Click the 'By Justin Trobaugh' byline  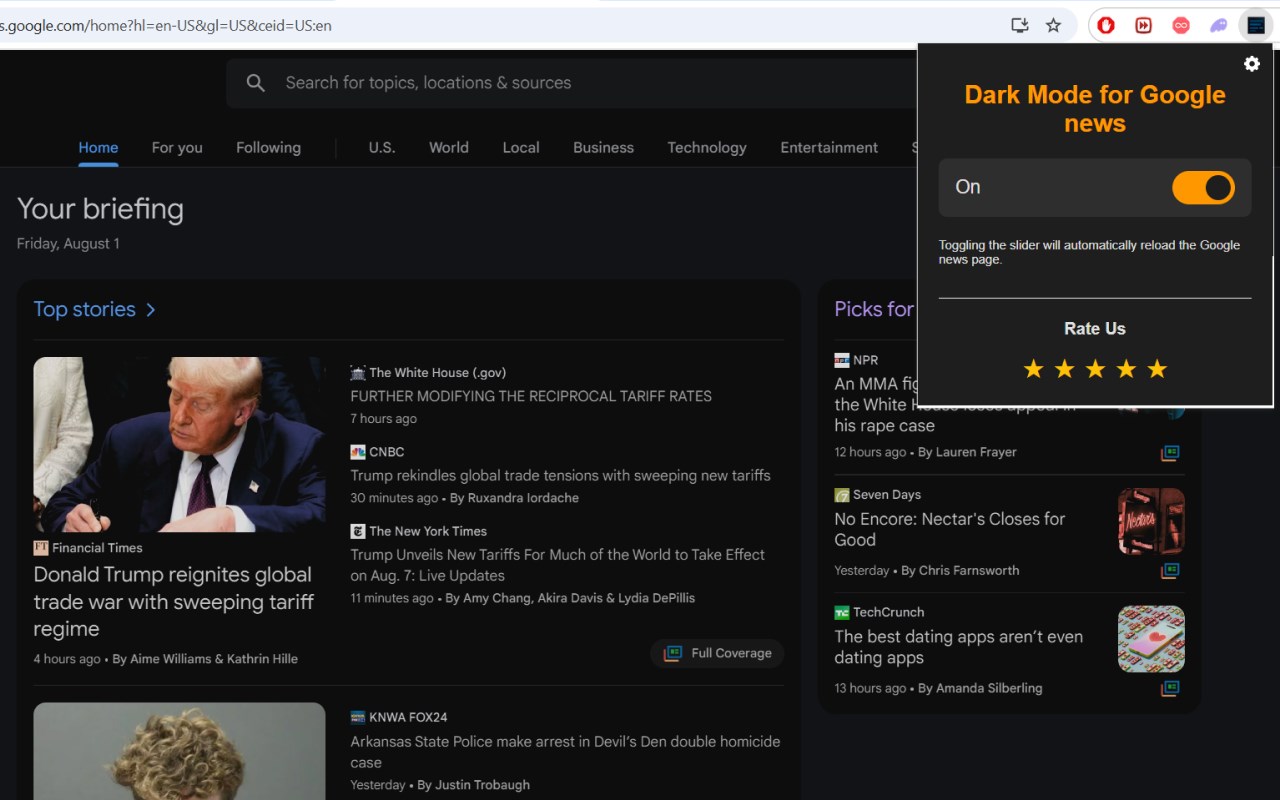click(474, 785)
